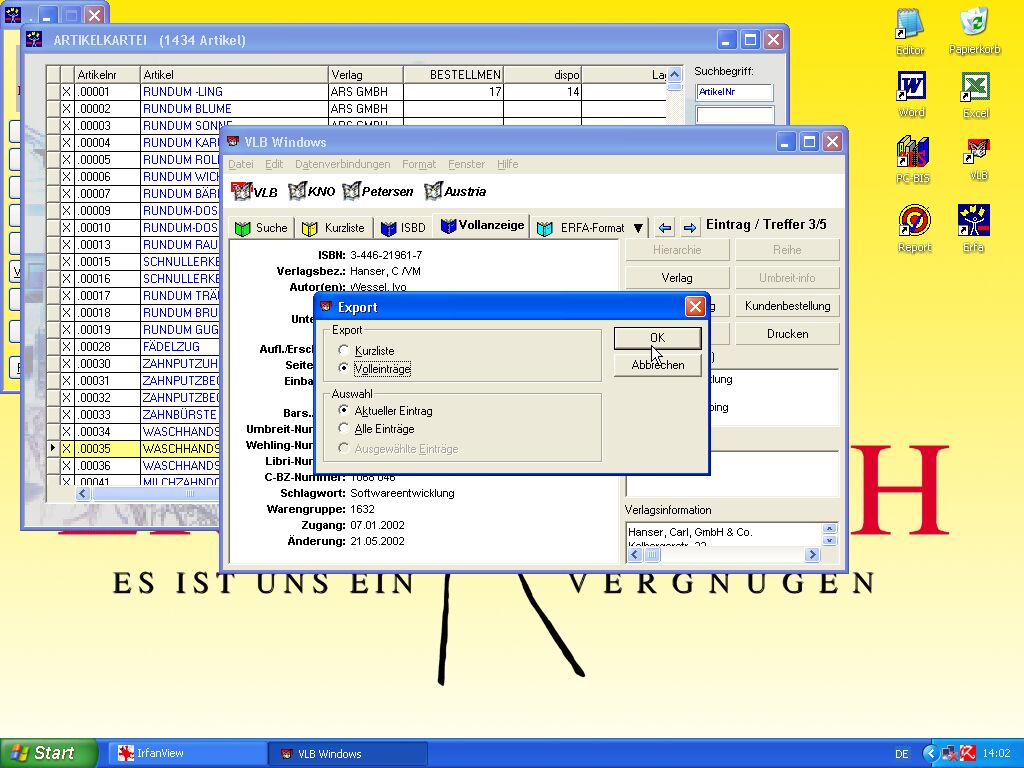1024x768 pixels.
Task: Click the Suchbegriff ArtikelNr field
Action: point(735,92)
